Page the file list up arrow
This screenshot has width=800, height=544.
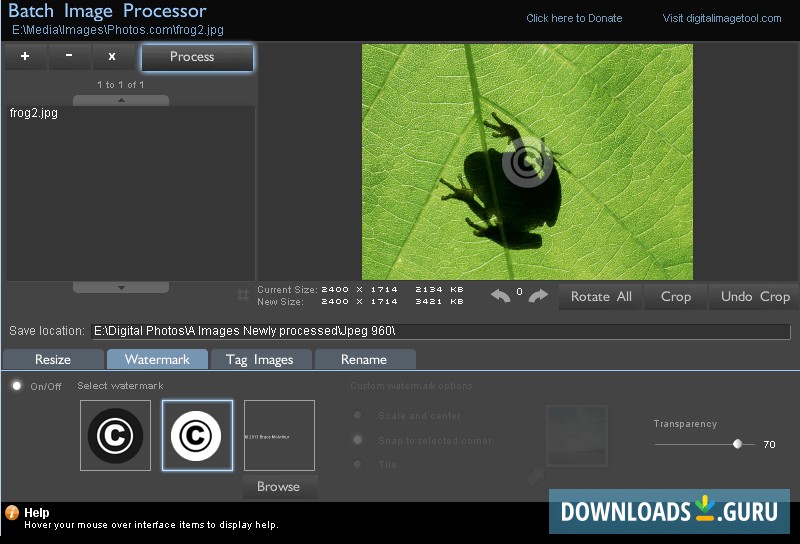[121, 101]
